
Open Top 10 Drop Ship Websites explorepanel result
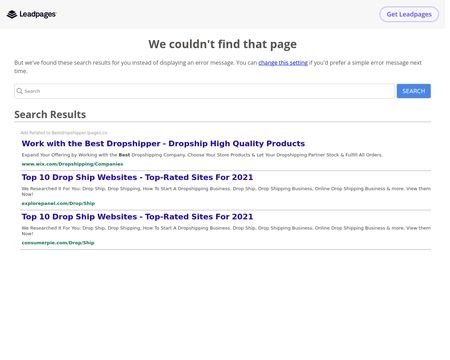(x=137, y=177)
